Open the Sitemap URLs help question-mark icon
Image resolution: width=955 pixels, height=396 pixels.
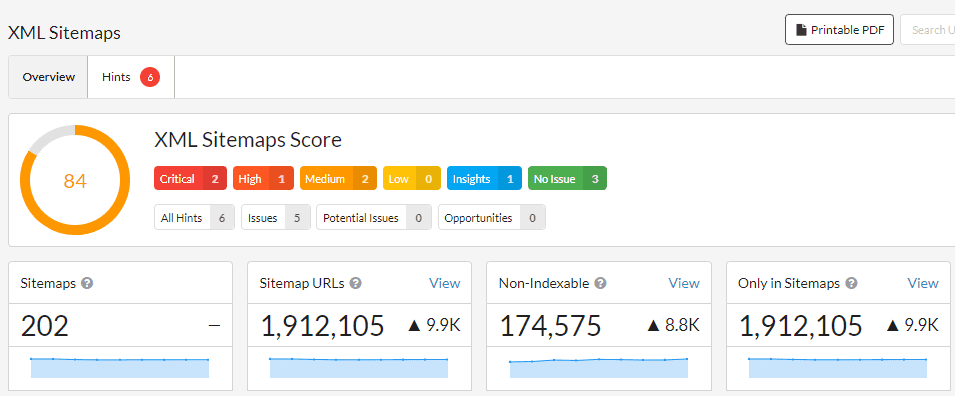(x=356, y=283)
